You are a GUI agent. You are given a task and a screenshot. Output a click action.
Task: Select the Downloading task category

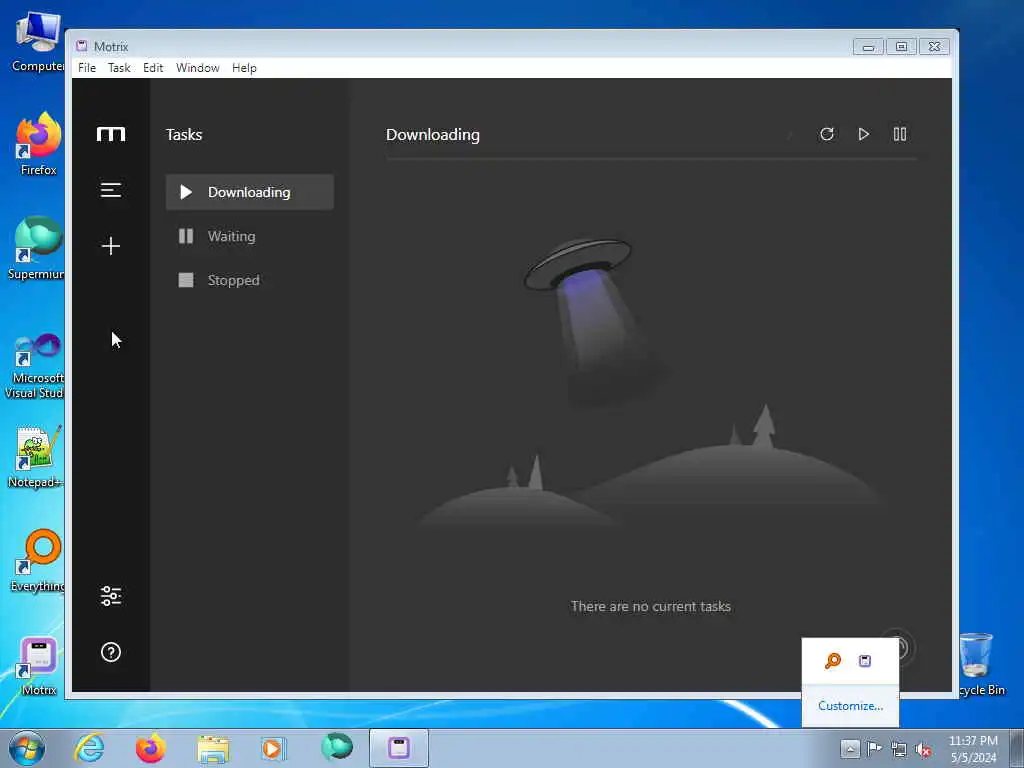pos(249,192)
